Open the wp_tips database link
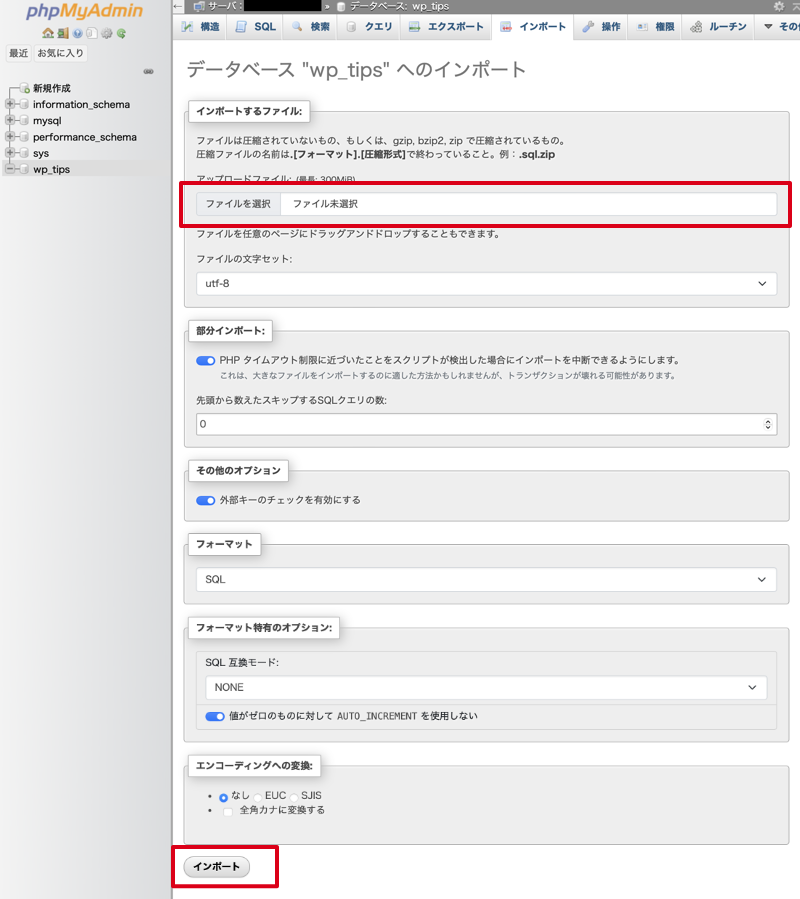Image resolution: width=800 pixels, height=899 pixels. point(52,170)
